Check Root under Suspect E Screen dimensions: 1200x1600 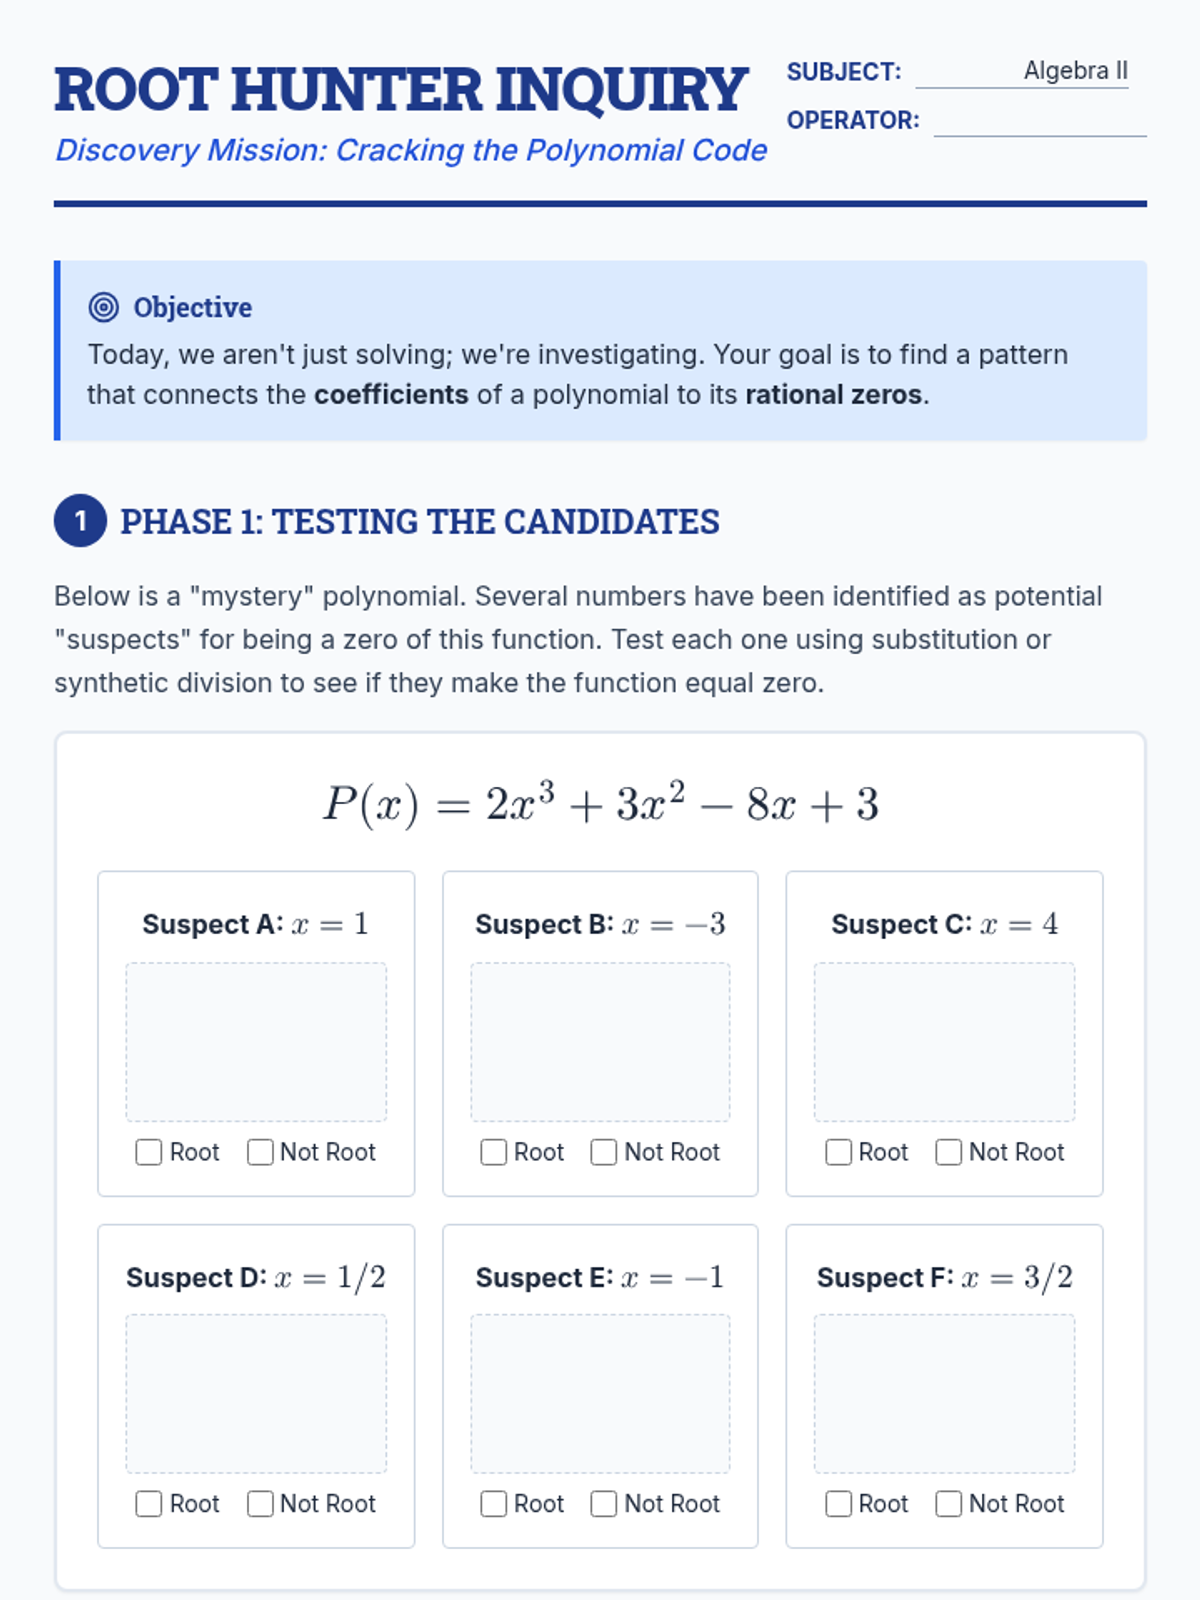494,1504
